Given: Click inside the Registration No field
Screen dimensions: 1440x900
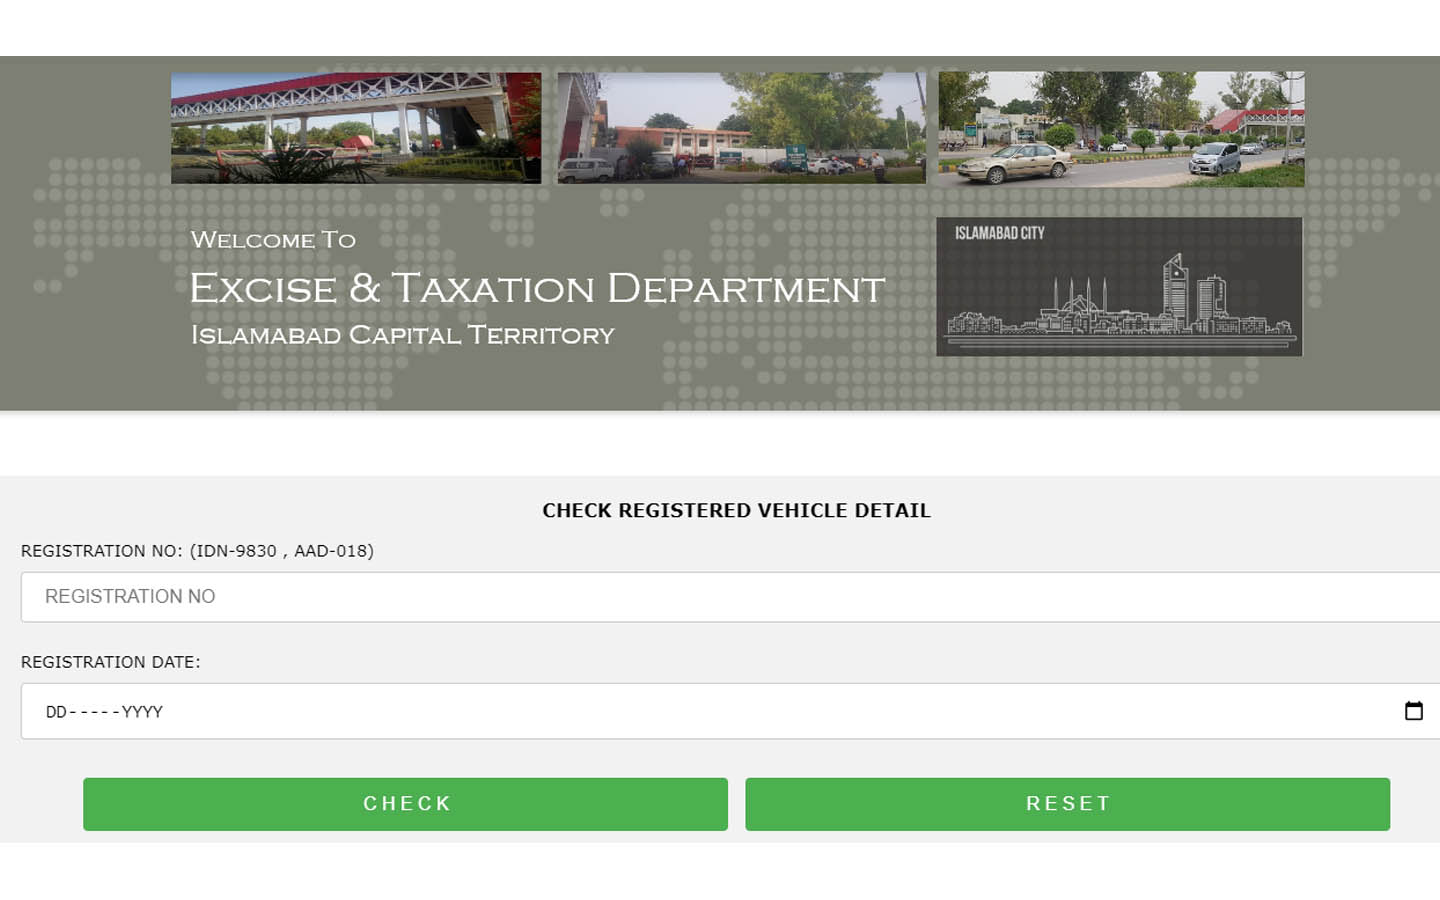Looking at the screenshot, I should point(400,597).
